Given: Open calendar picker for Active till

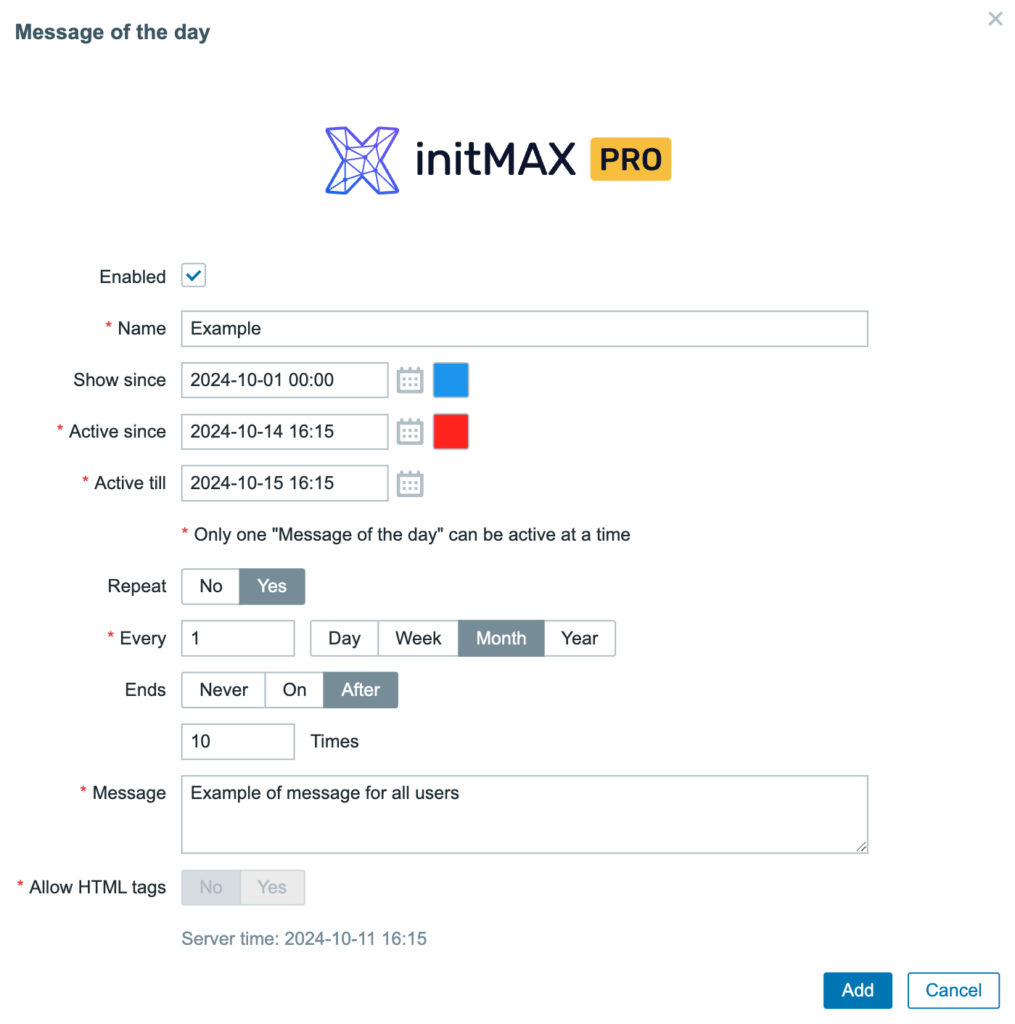Looking at the screenshot, I should (x=410, y=483).
